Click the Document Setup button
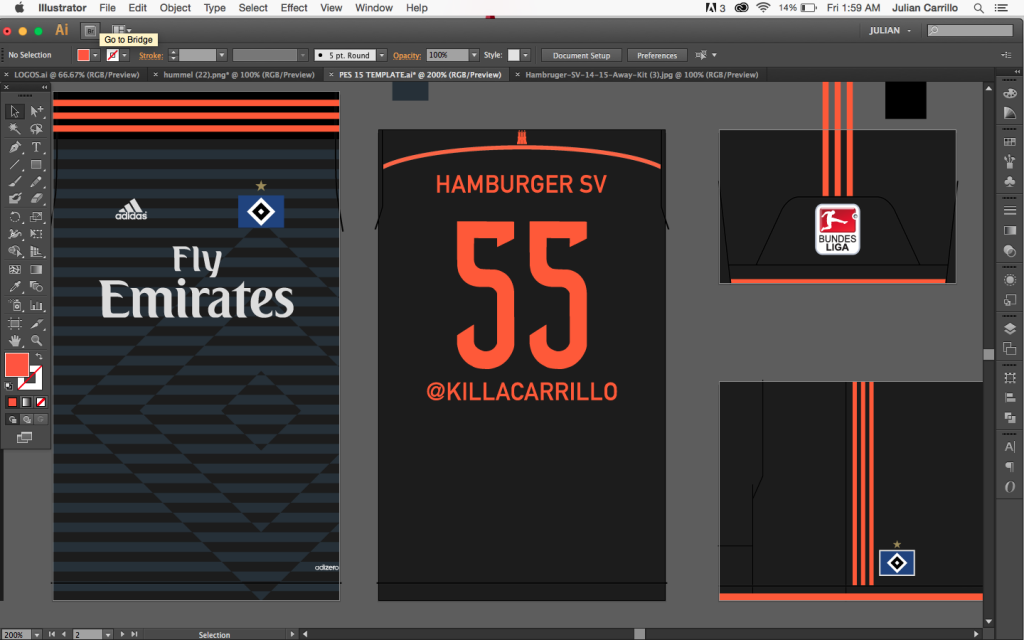Viewport: 1024px width, 640px height. pos(581,56)
